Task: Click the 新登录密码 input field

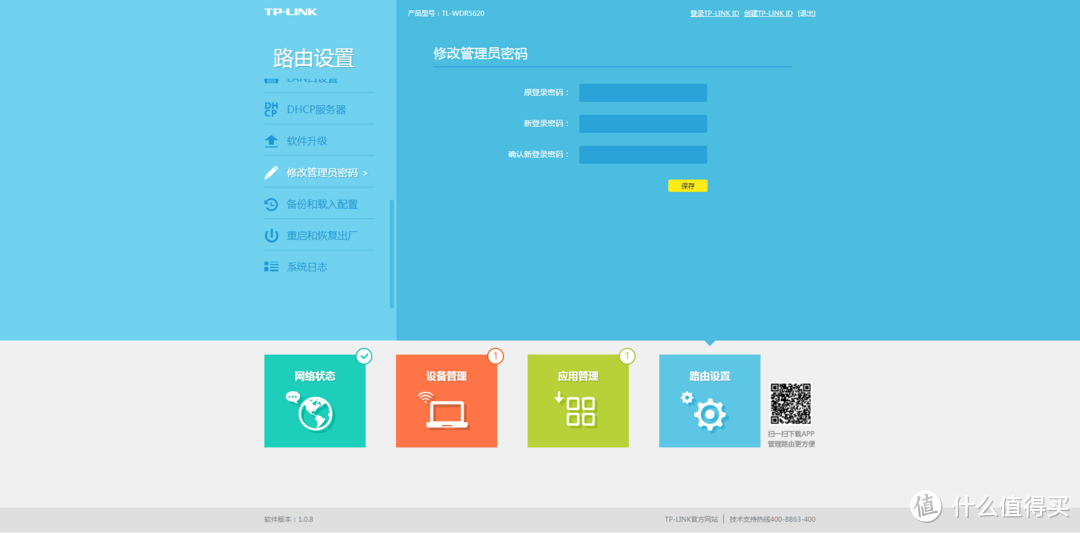Action: coord(643,124)
